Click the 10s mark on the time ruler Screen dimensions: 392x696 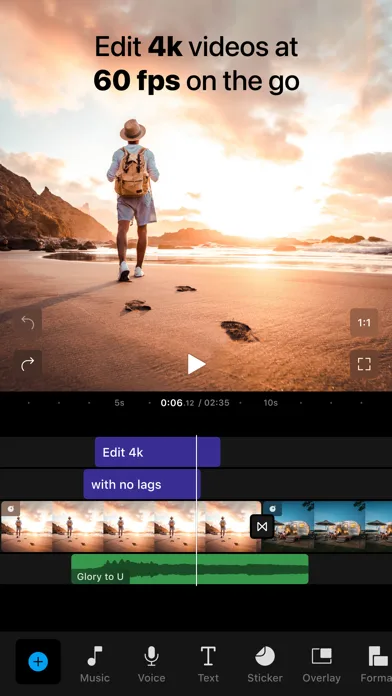(x=270, y=403)
